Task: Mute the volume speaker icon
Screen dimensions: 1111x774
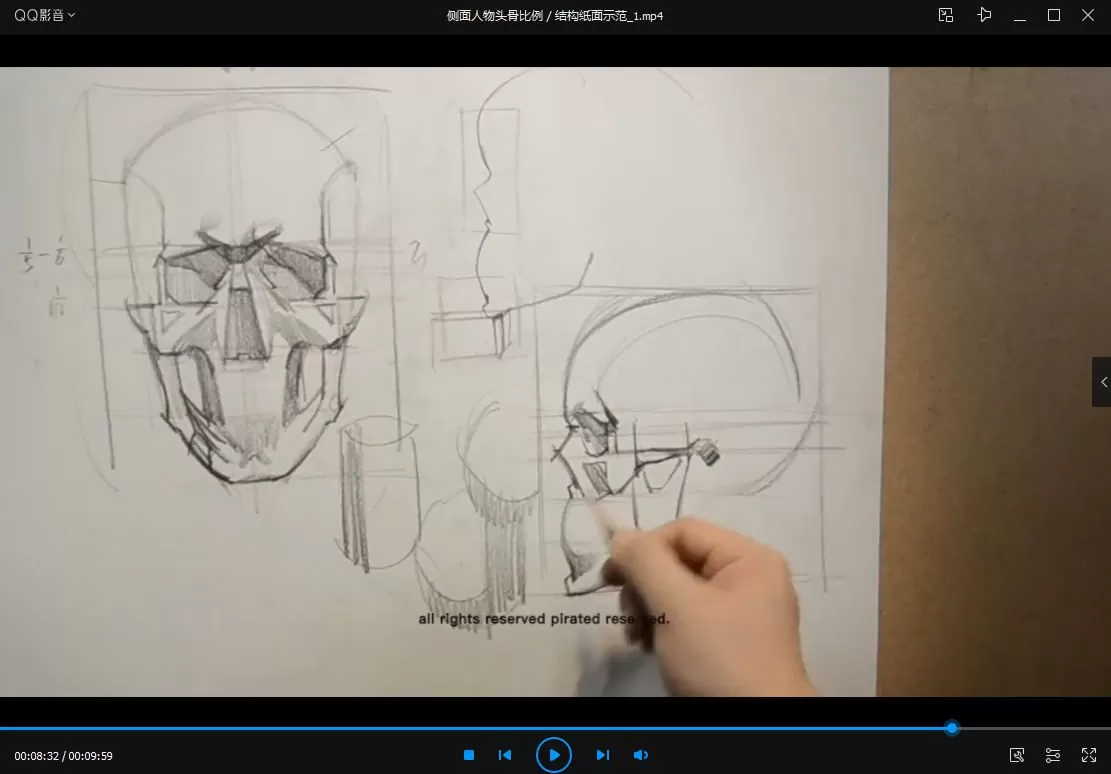Action: (x=641, y=755)
